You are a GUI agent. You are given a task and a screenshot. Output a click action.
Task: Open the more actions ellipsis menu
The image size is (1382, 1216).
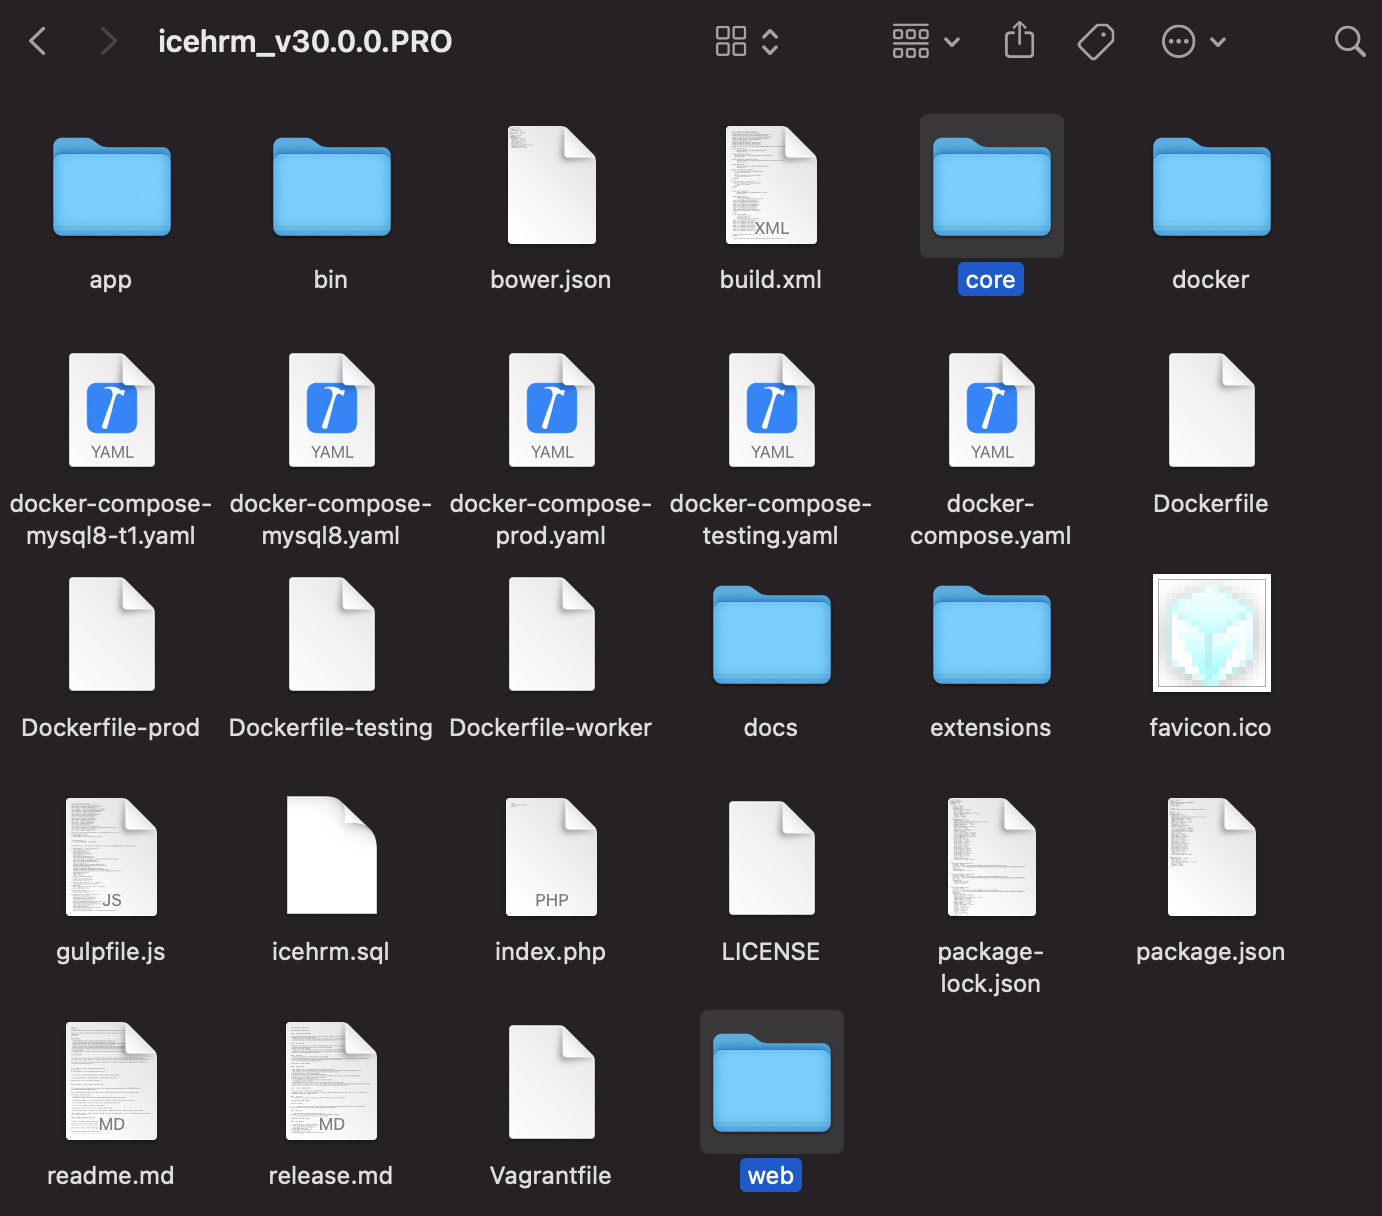[x=1193, y=41]
